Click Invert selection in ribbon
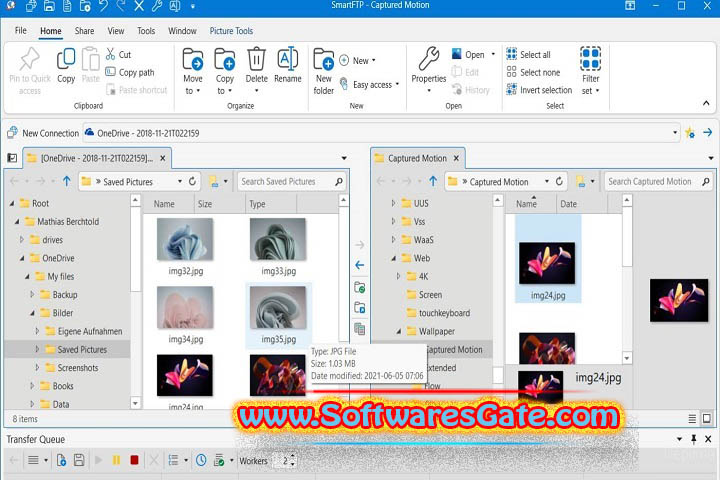The image size is (720, 480). [539, 90]
